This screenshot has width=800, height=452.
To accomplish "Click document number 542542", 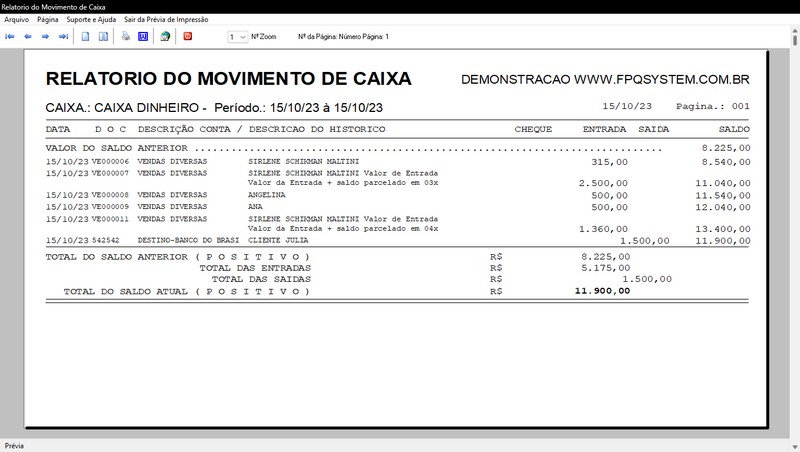I will tap(106, 240).
